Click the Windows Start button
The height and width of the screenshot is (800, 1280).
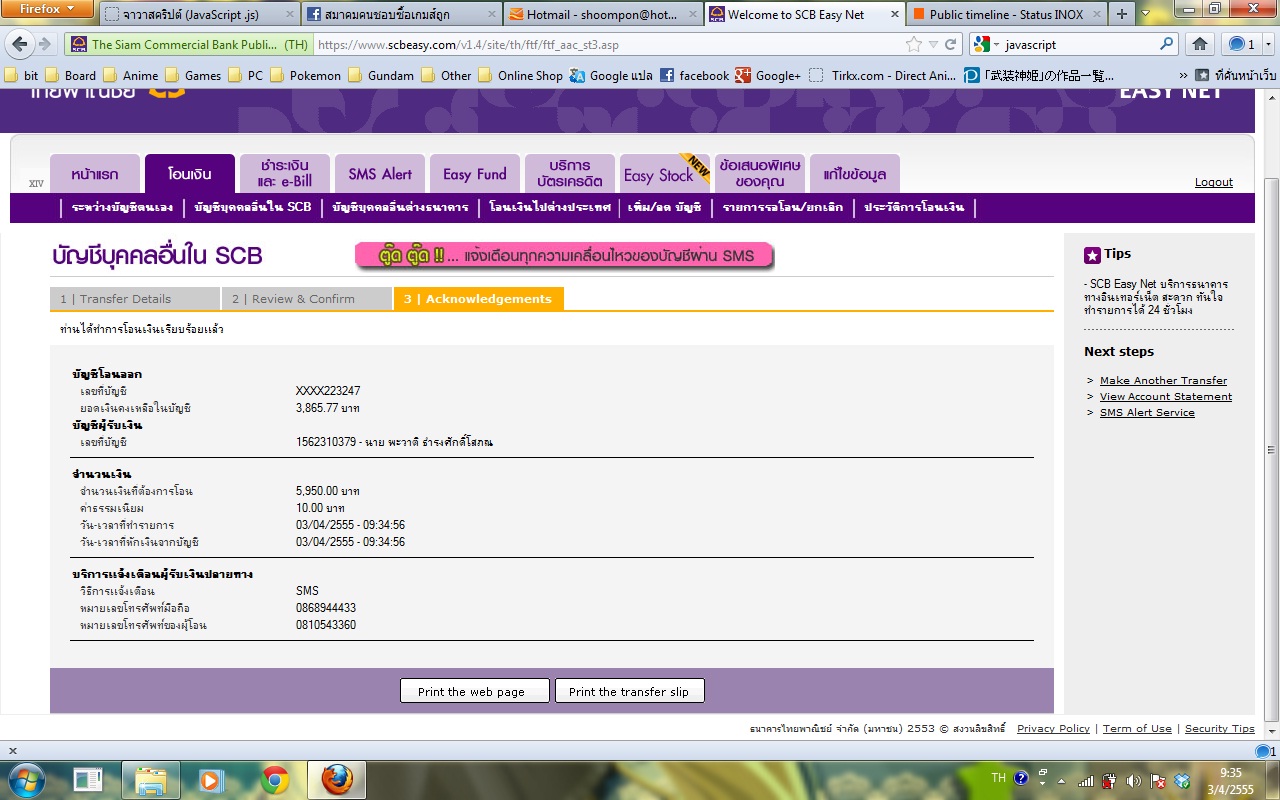coord(25,780)
